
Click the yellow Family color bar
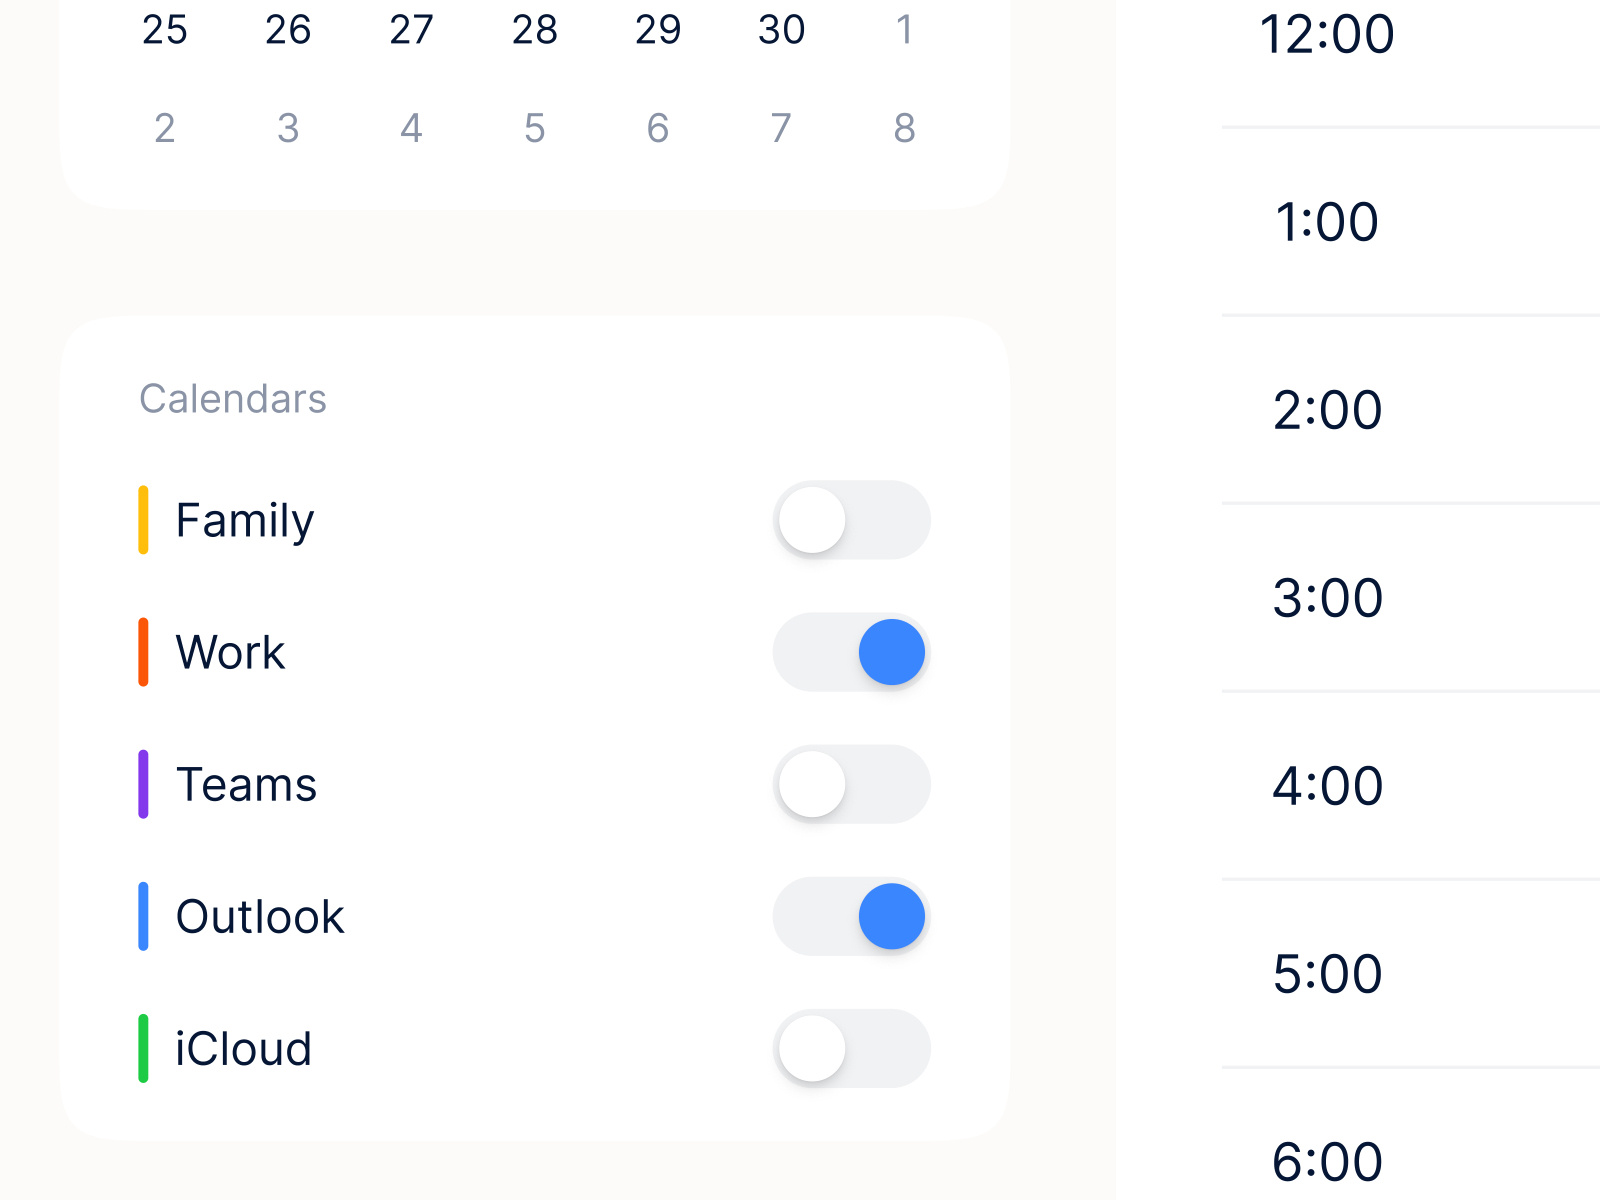pyautogui.click(x=143, y=520)
